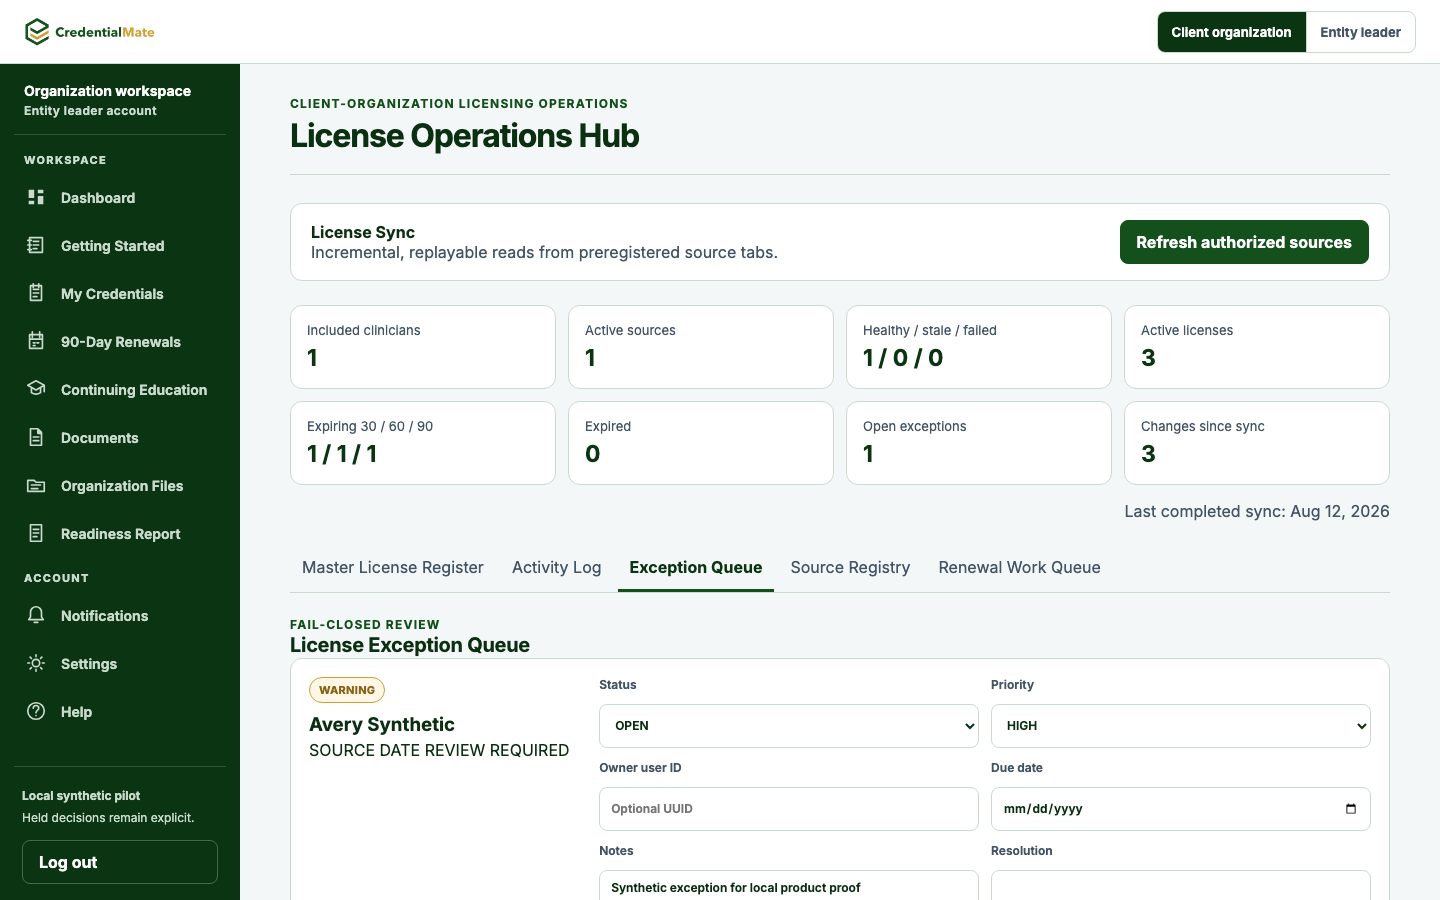Click the Changes since sync card
The height and width of the screenshot is (900, 1440).
pos(1257,443)
